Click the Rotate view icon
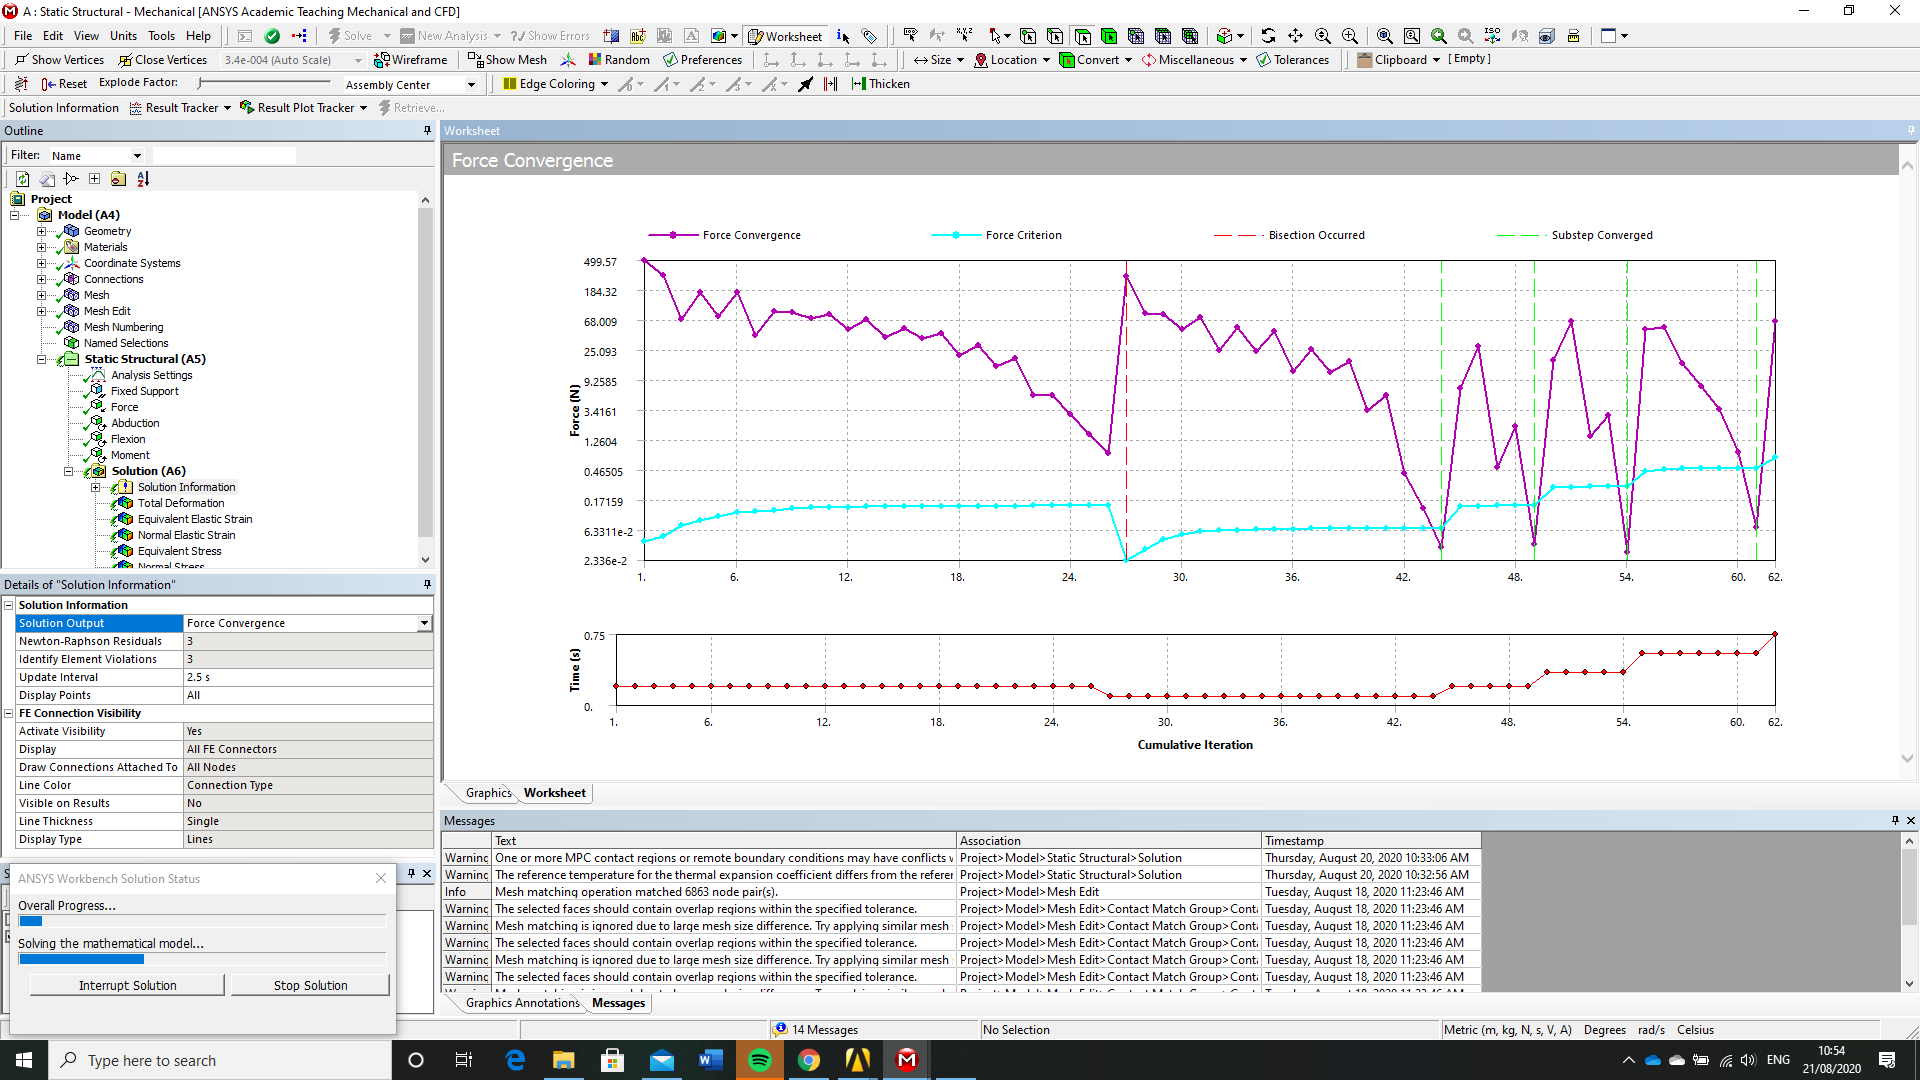1920x1080 pixels. (x=1268, y=36)
